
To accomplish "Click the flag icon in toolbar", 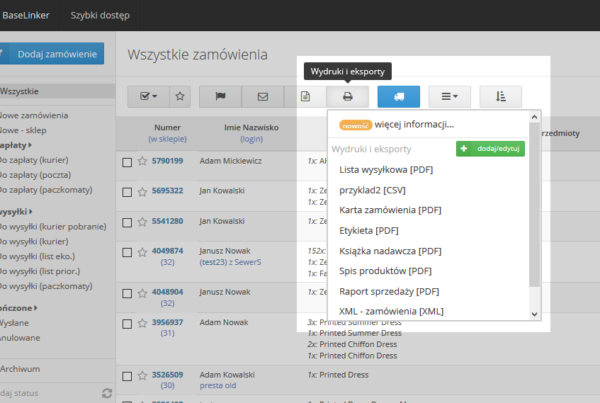I will [220, 97].
